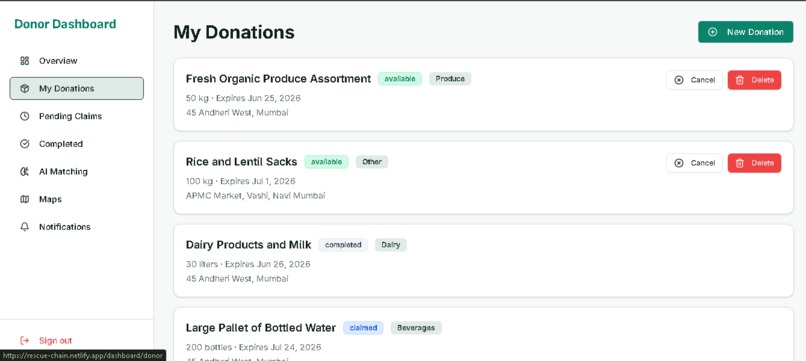Image resolution: width=806 pixels, height=361 pixels.
Task: Click the plus icon in New Donation
Action: (712, 32)
